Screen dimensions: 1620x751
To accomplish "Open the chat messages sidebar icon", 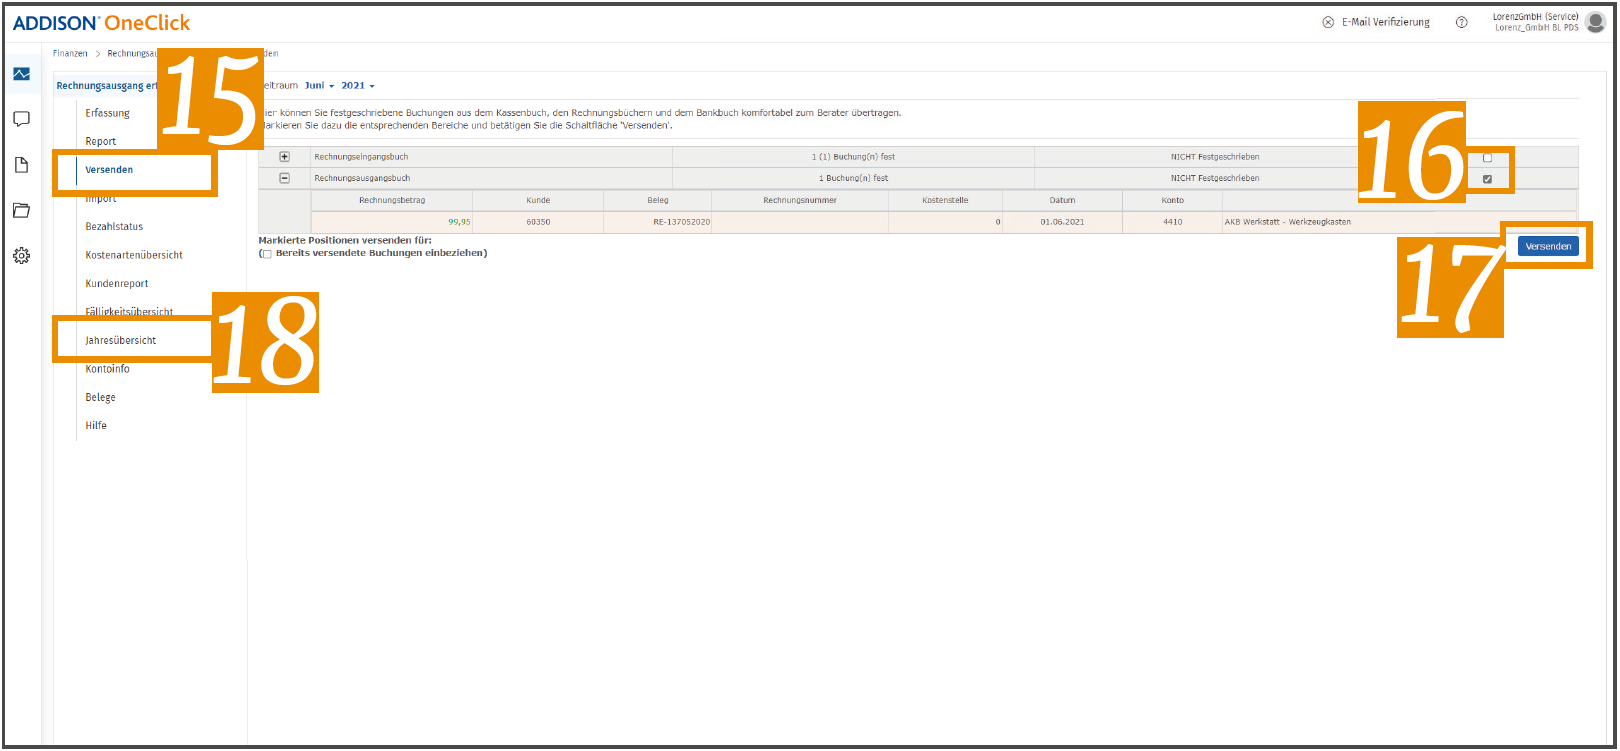I will pos(21,119).
